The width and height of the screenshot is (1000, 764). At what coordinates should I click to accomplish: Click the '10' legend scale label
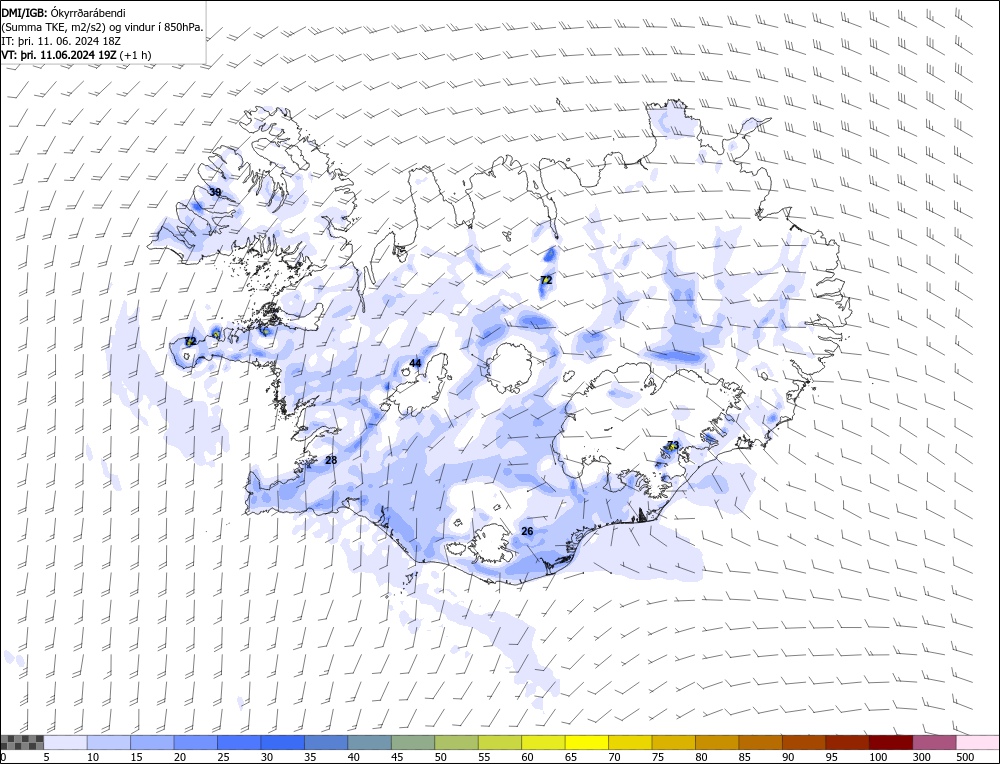(93, 757)
